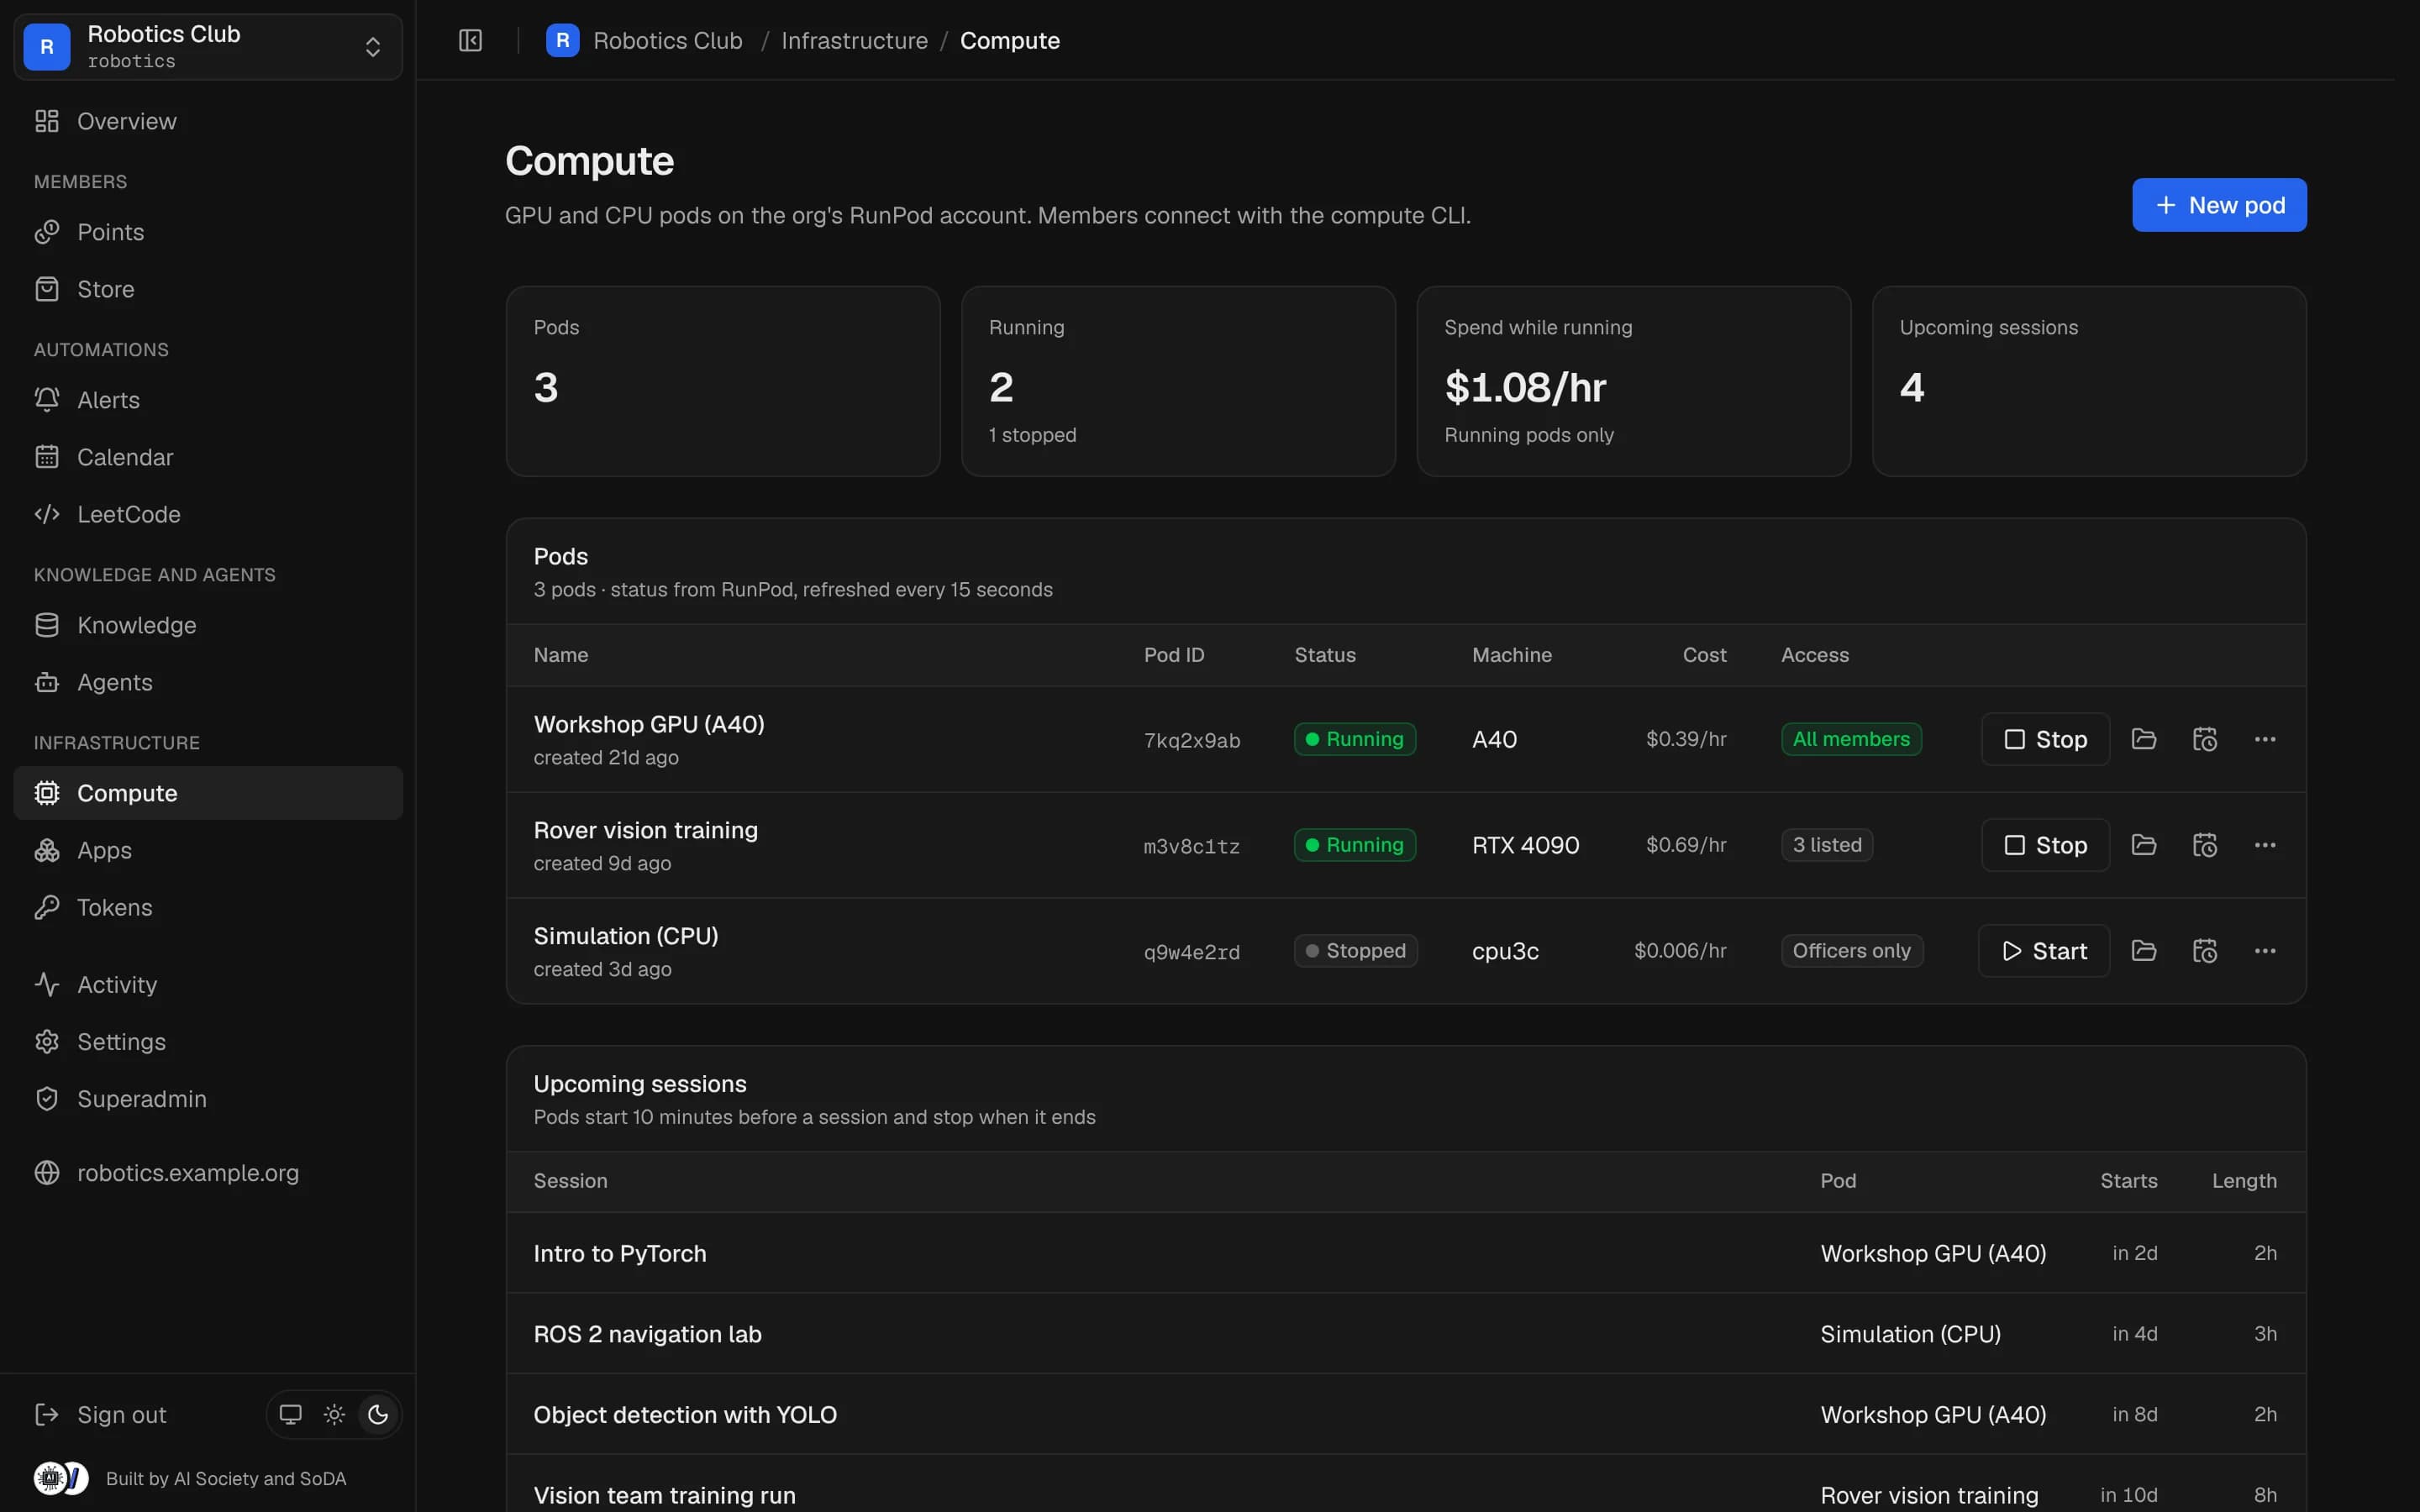Open schedule icon for Workshop GPU (A40)

[2204, 739]
